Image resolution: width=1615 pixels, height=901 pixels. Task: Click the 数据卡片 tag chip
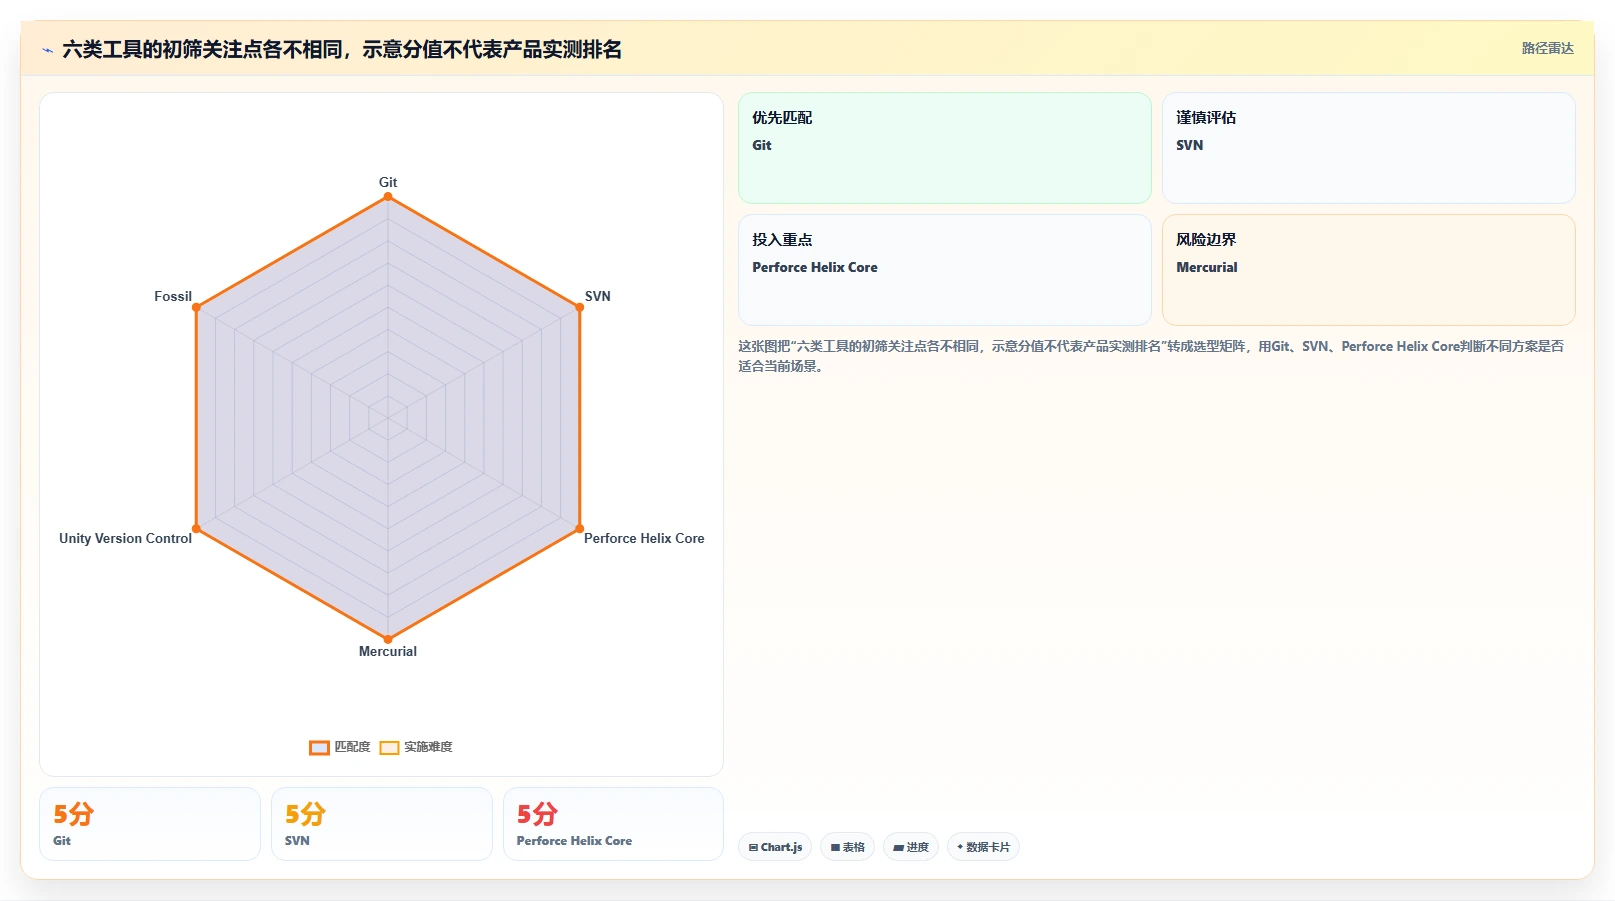point(983,847)
